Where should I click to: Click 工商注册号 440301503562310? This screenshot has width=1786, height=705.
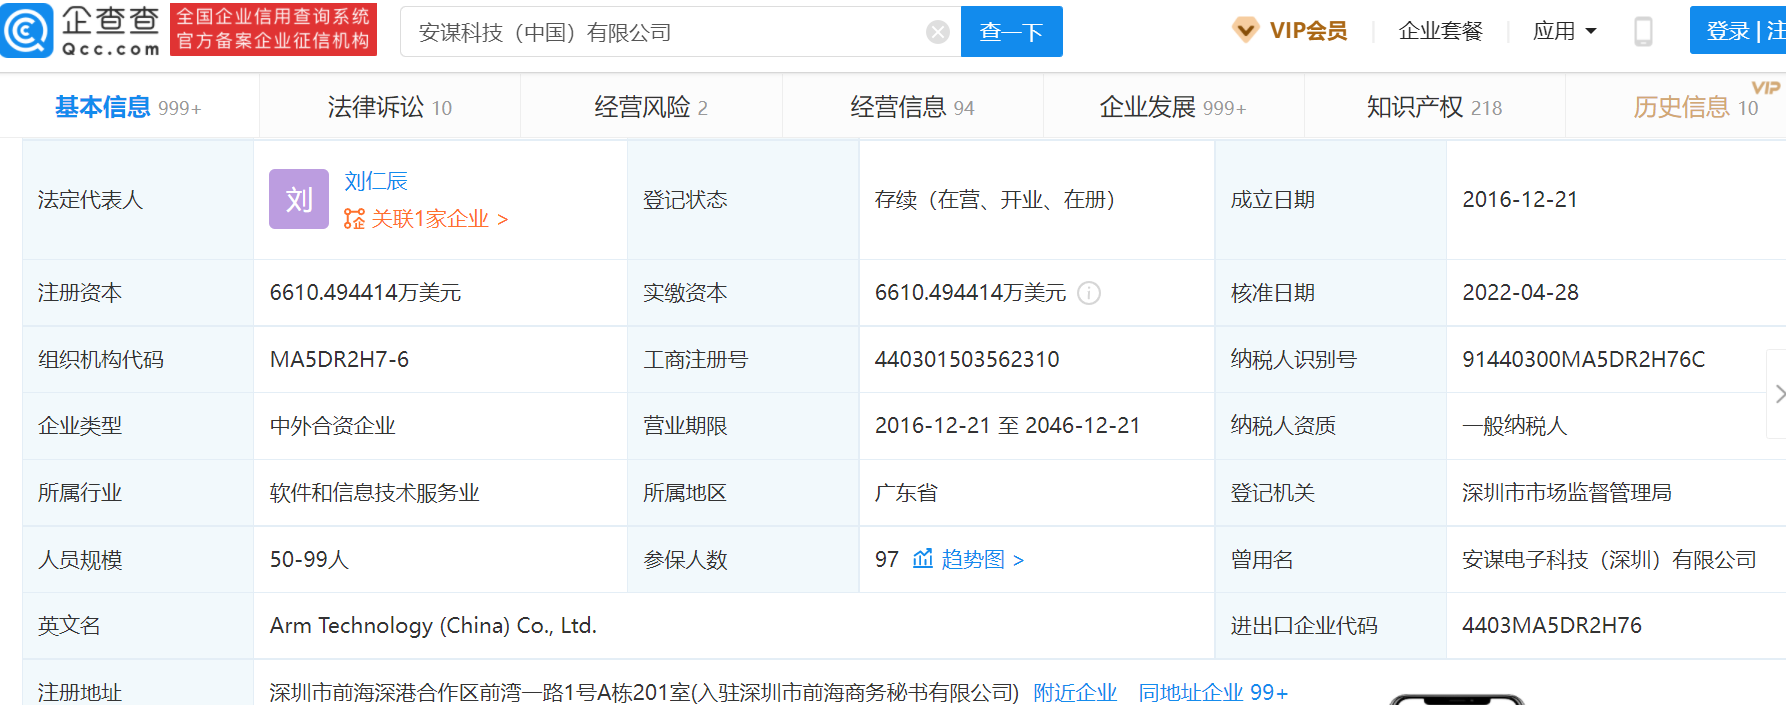967,360
